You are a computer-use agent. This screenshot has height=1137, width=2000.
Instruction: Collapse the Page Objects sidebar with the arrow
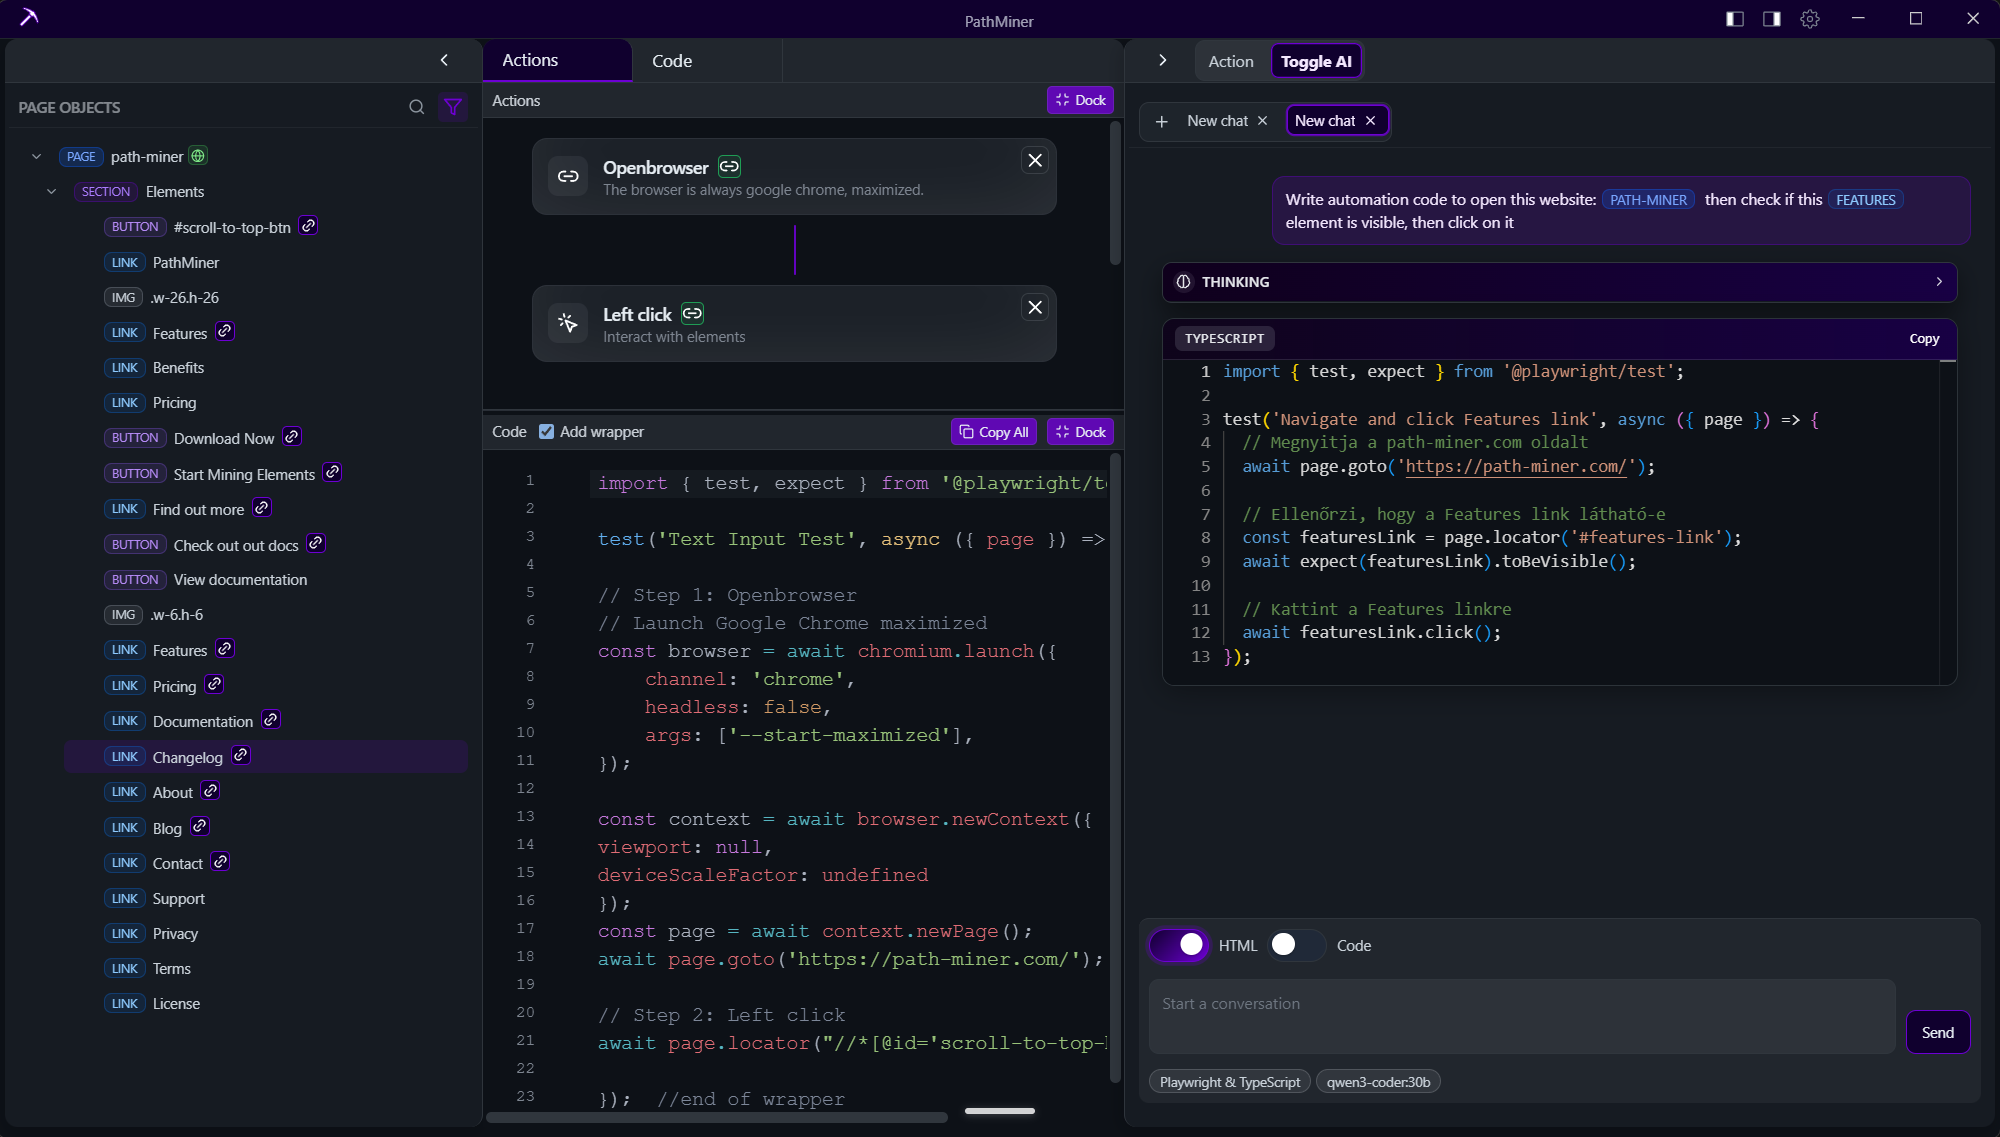point(444,60)
